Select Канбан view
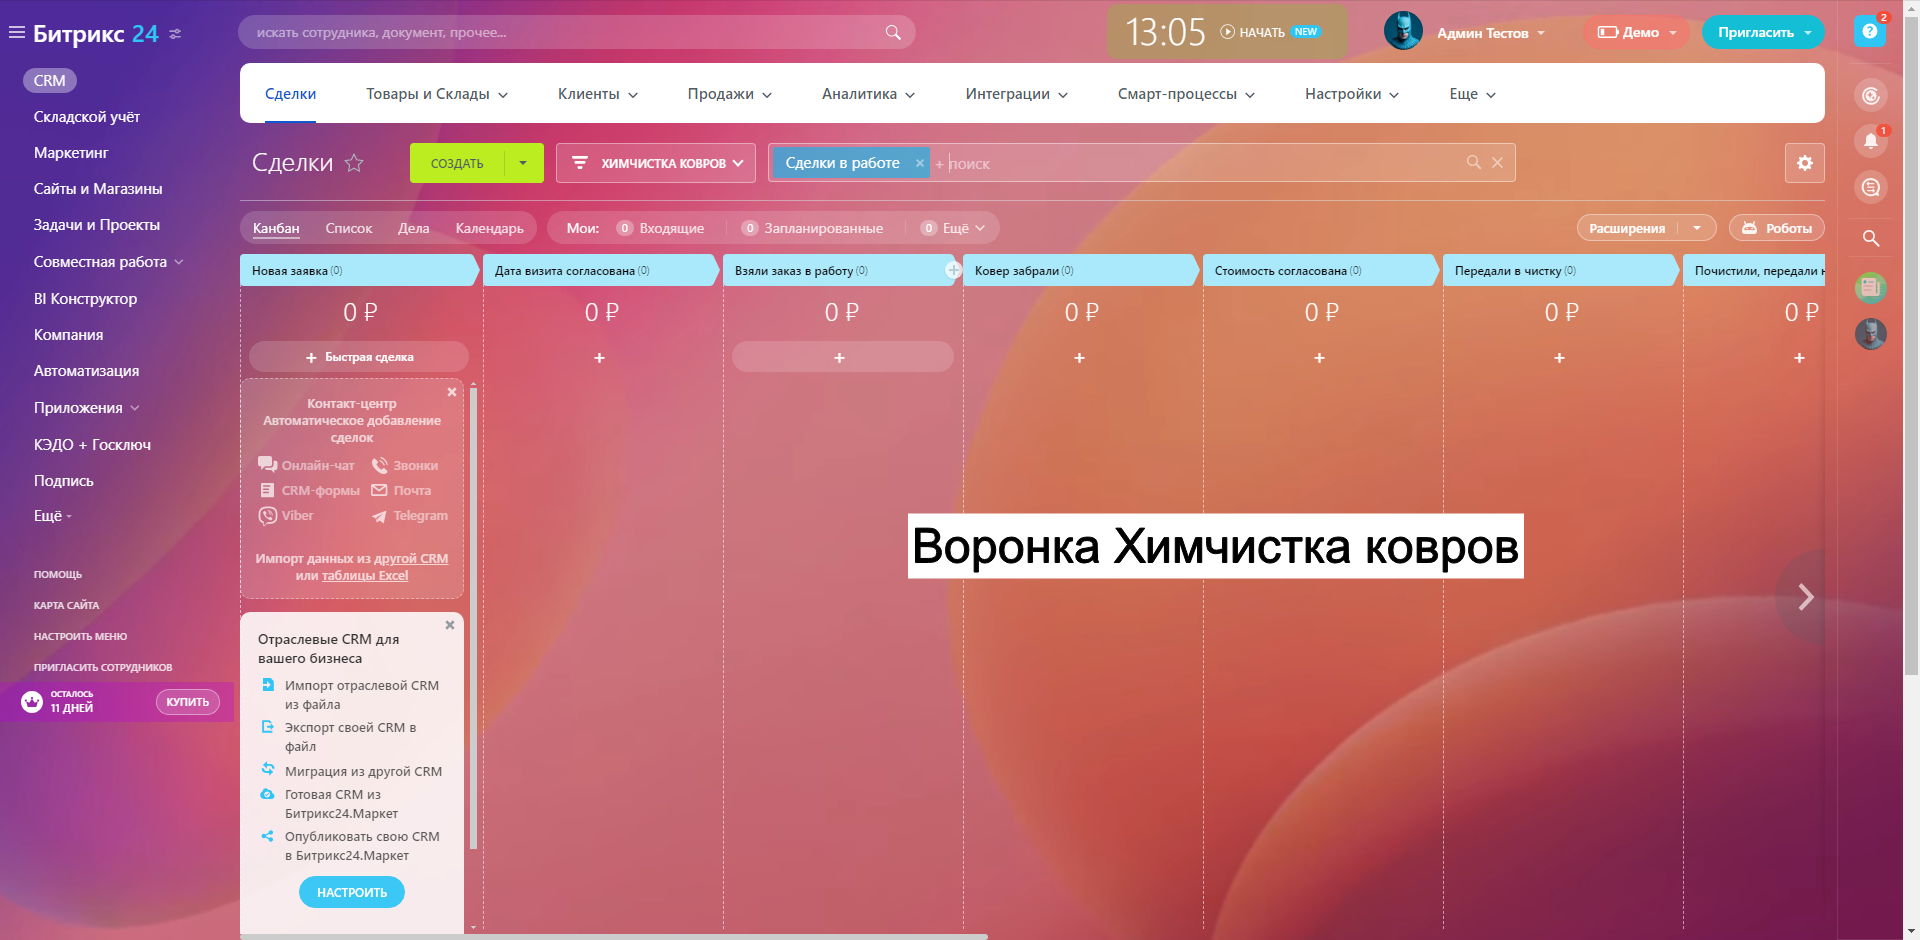The height and width of the screenshot is (940, 1920). [x=276, y=228]
